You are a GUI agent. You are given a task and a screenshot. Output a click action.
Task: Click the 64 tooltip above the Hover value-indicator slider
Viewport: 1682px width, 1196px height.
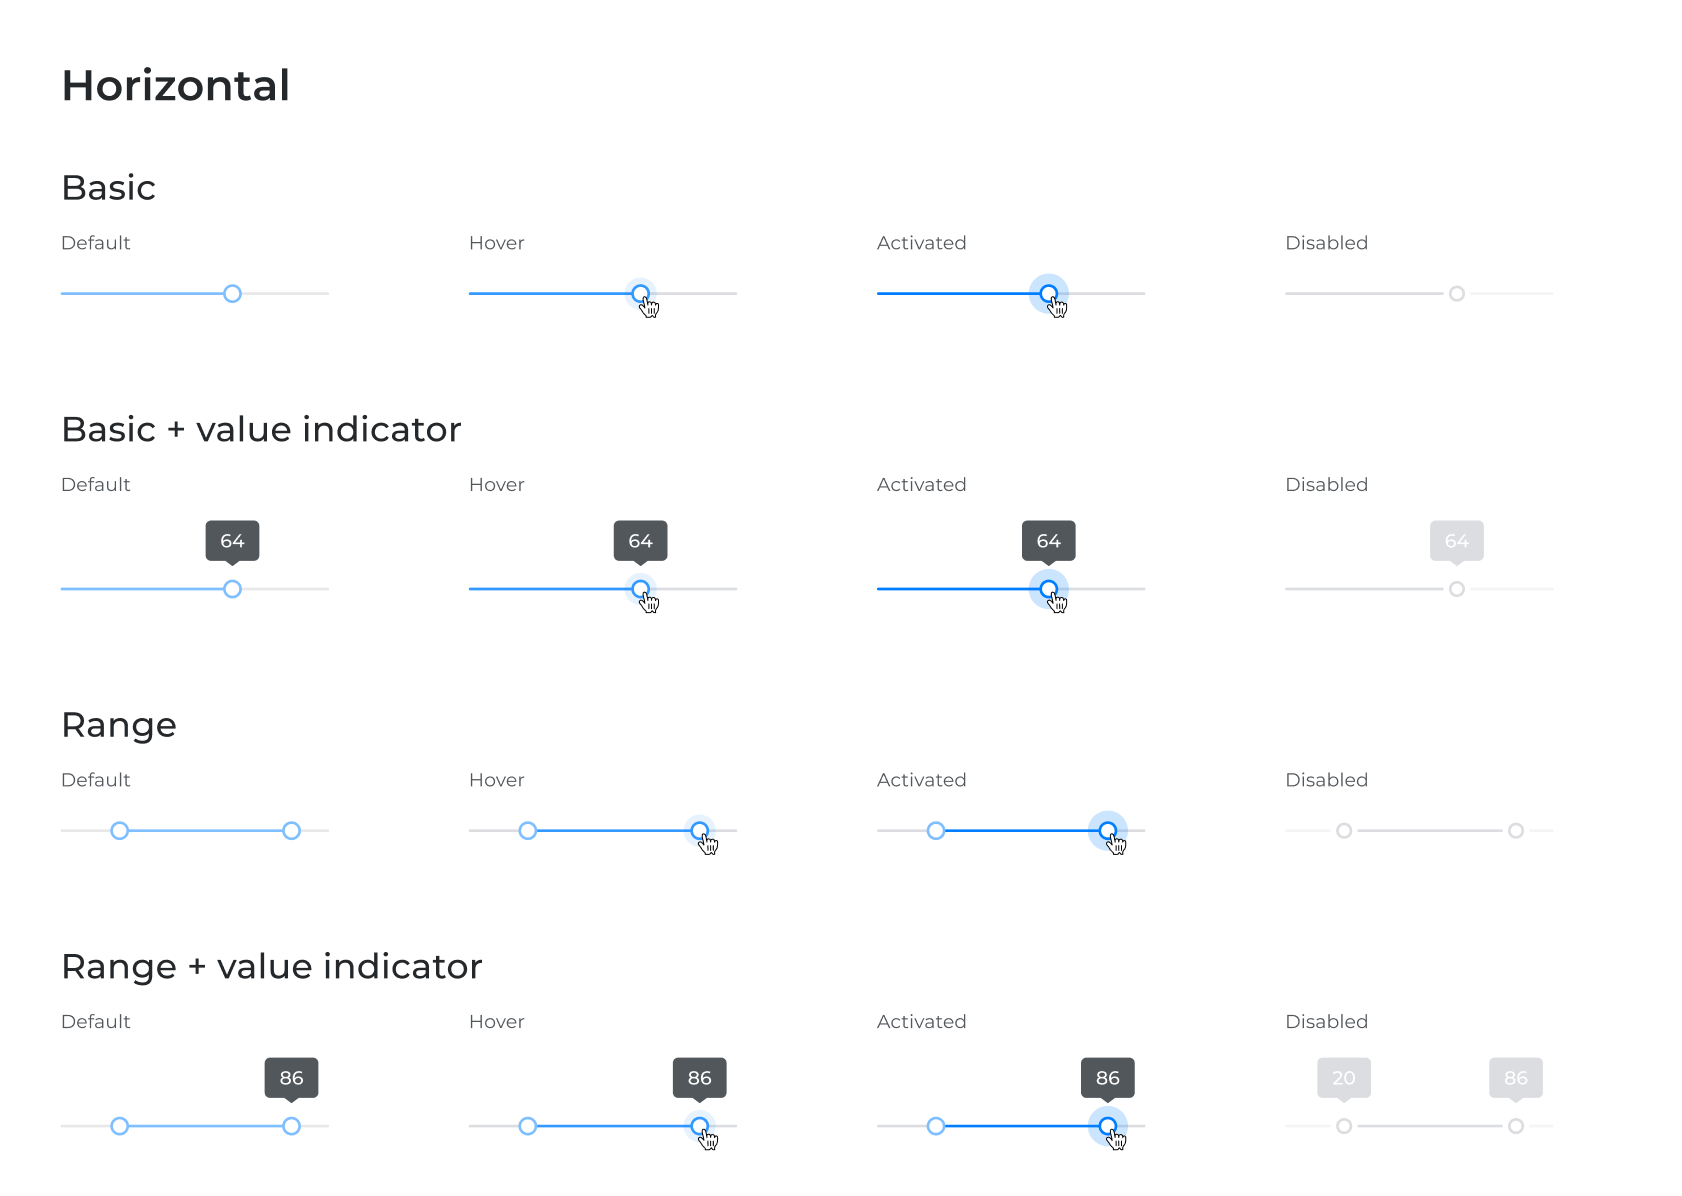point(641,541)
